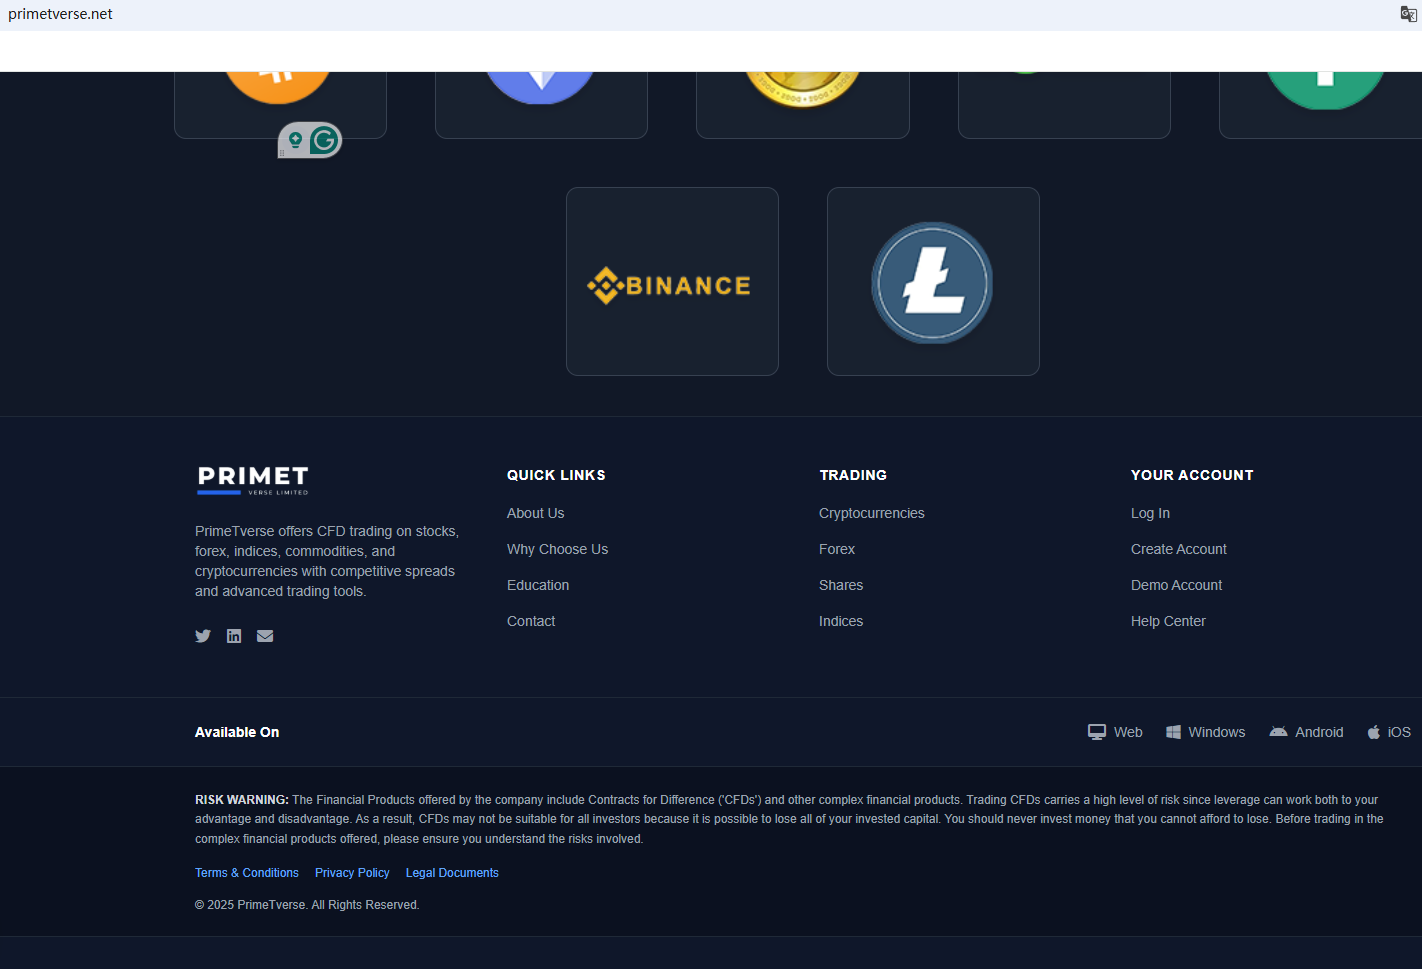Click the orange coin card
This screenshot has width=1422, height=969.
(280, 105)
